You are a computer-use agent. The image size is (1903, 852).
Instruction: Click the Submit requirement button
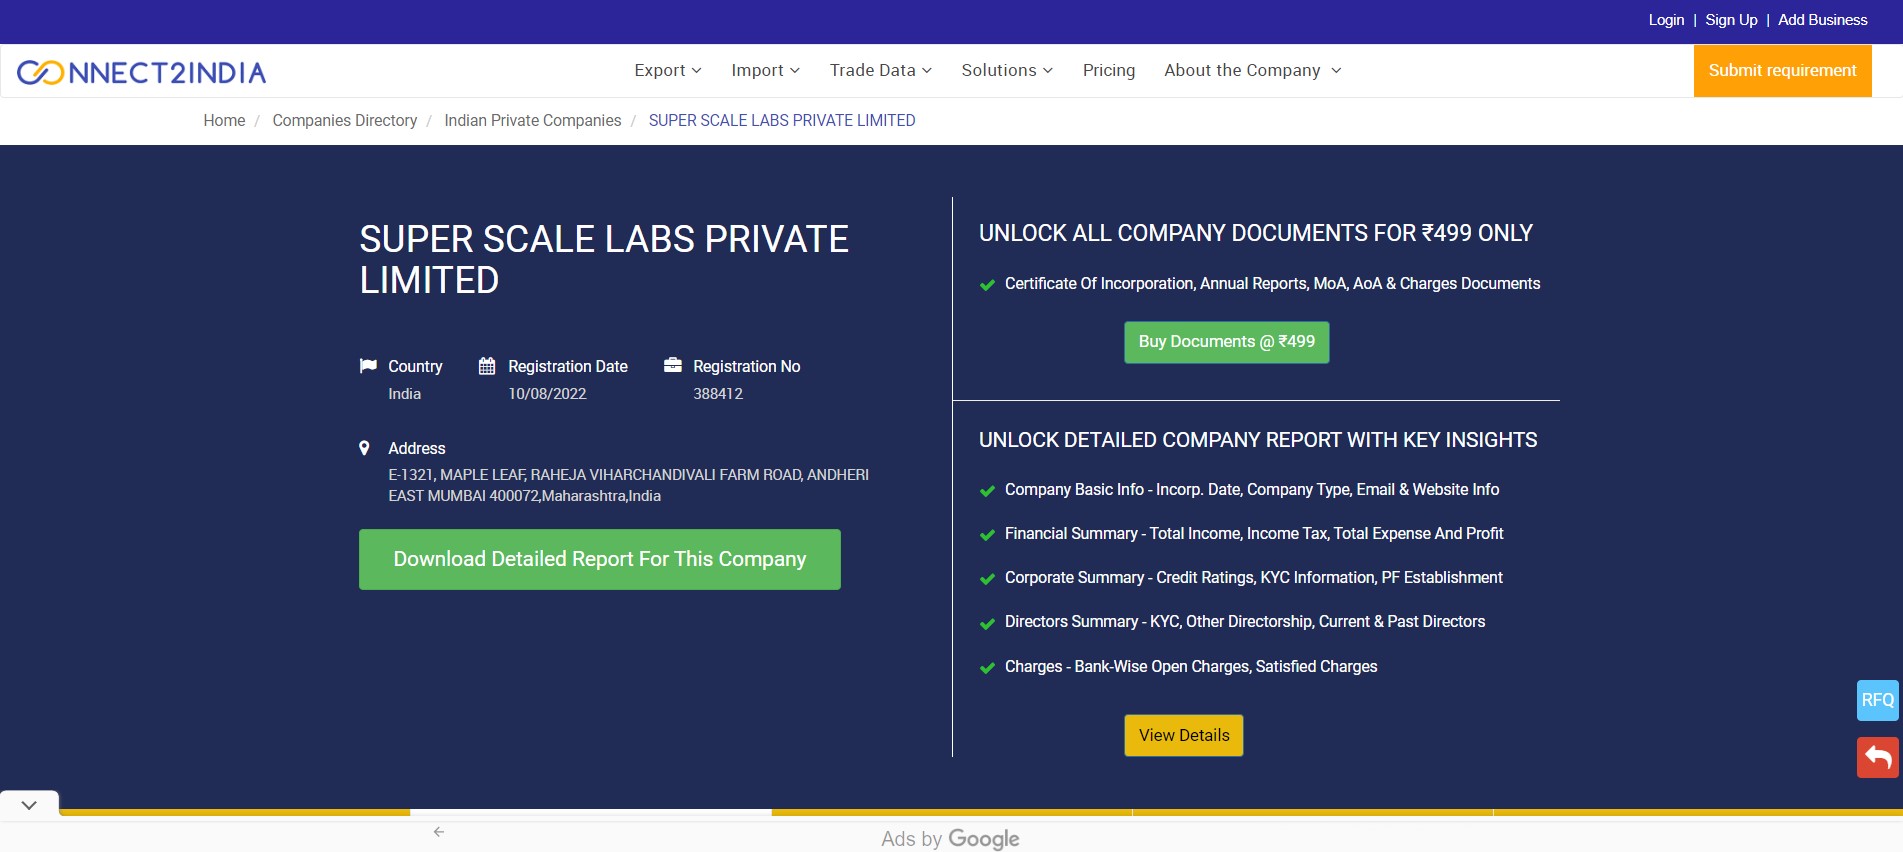(1782, 71)
